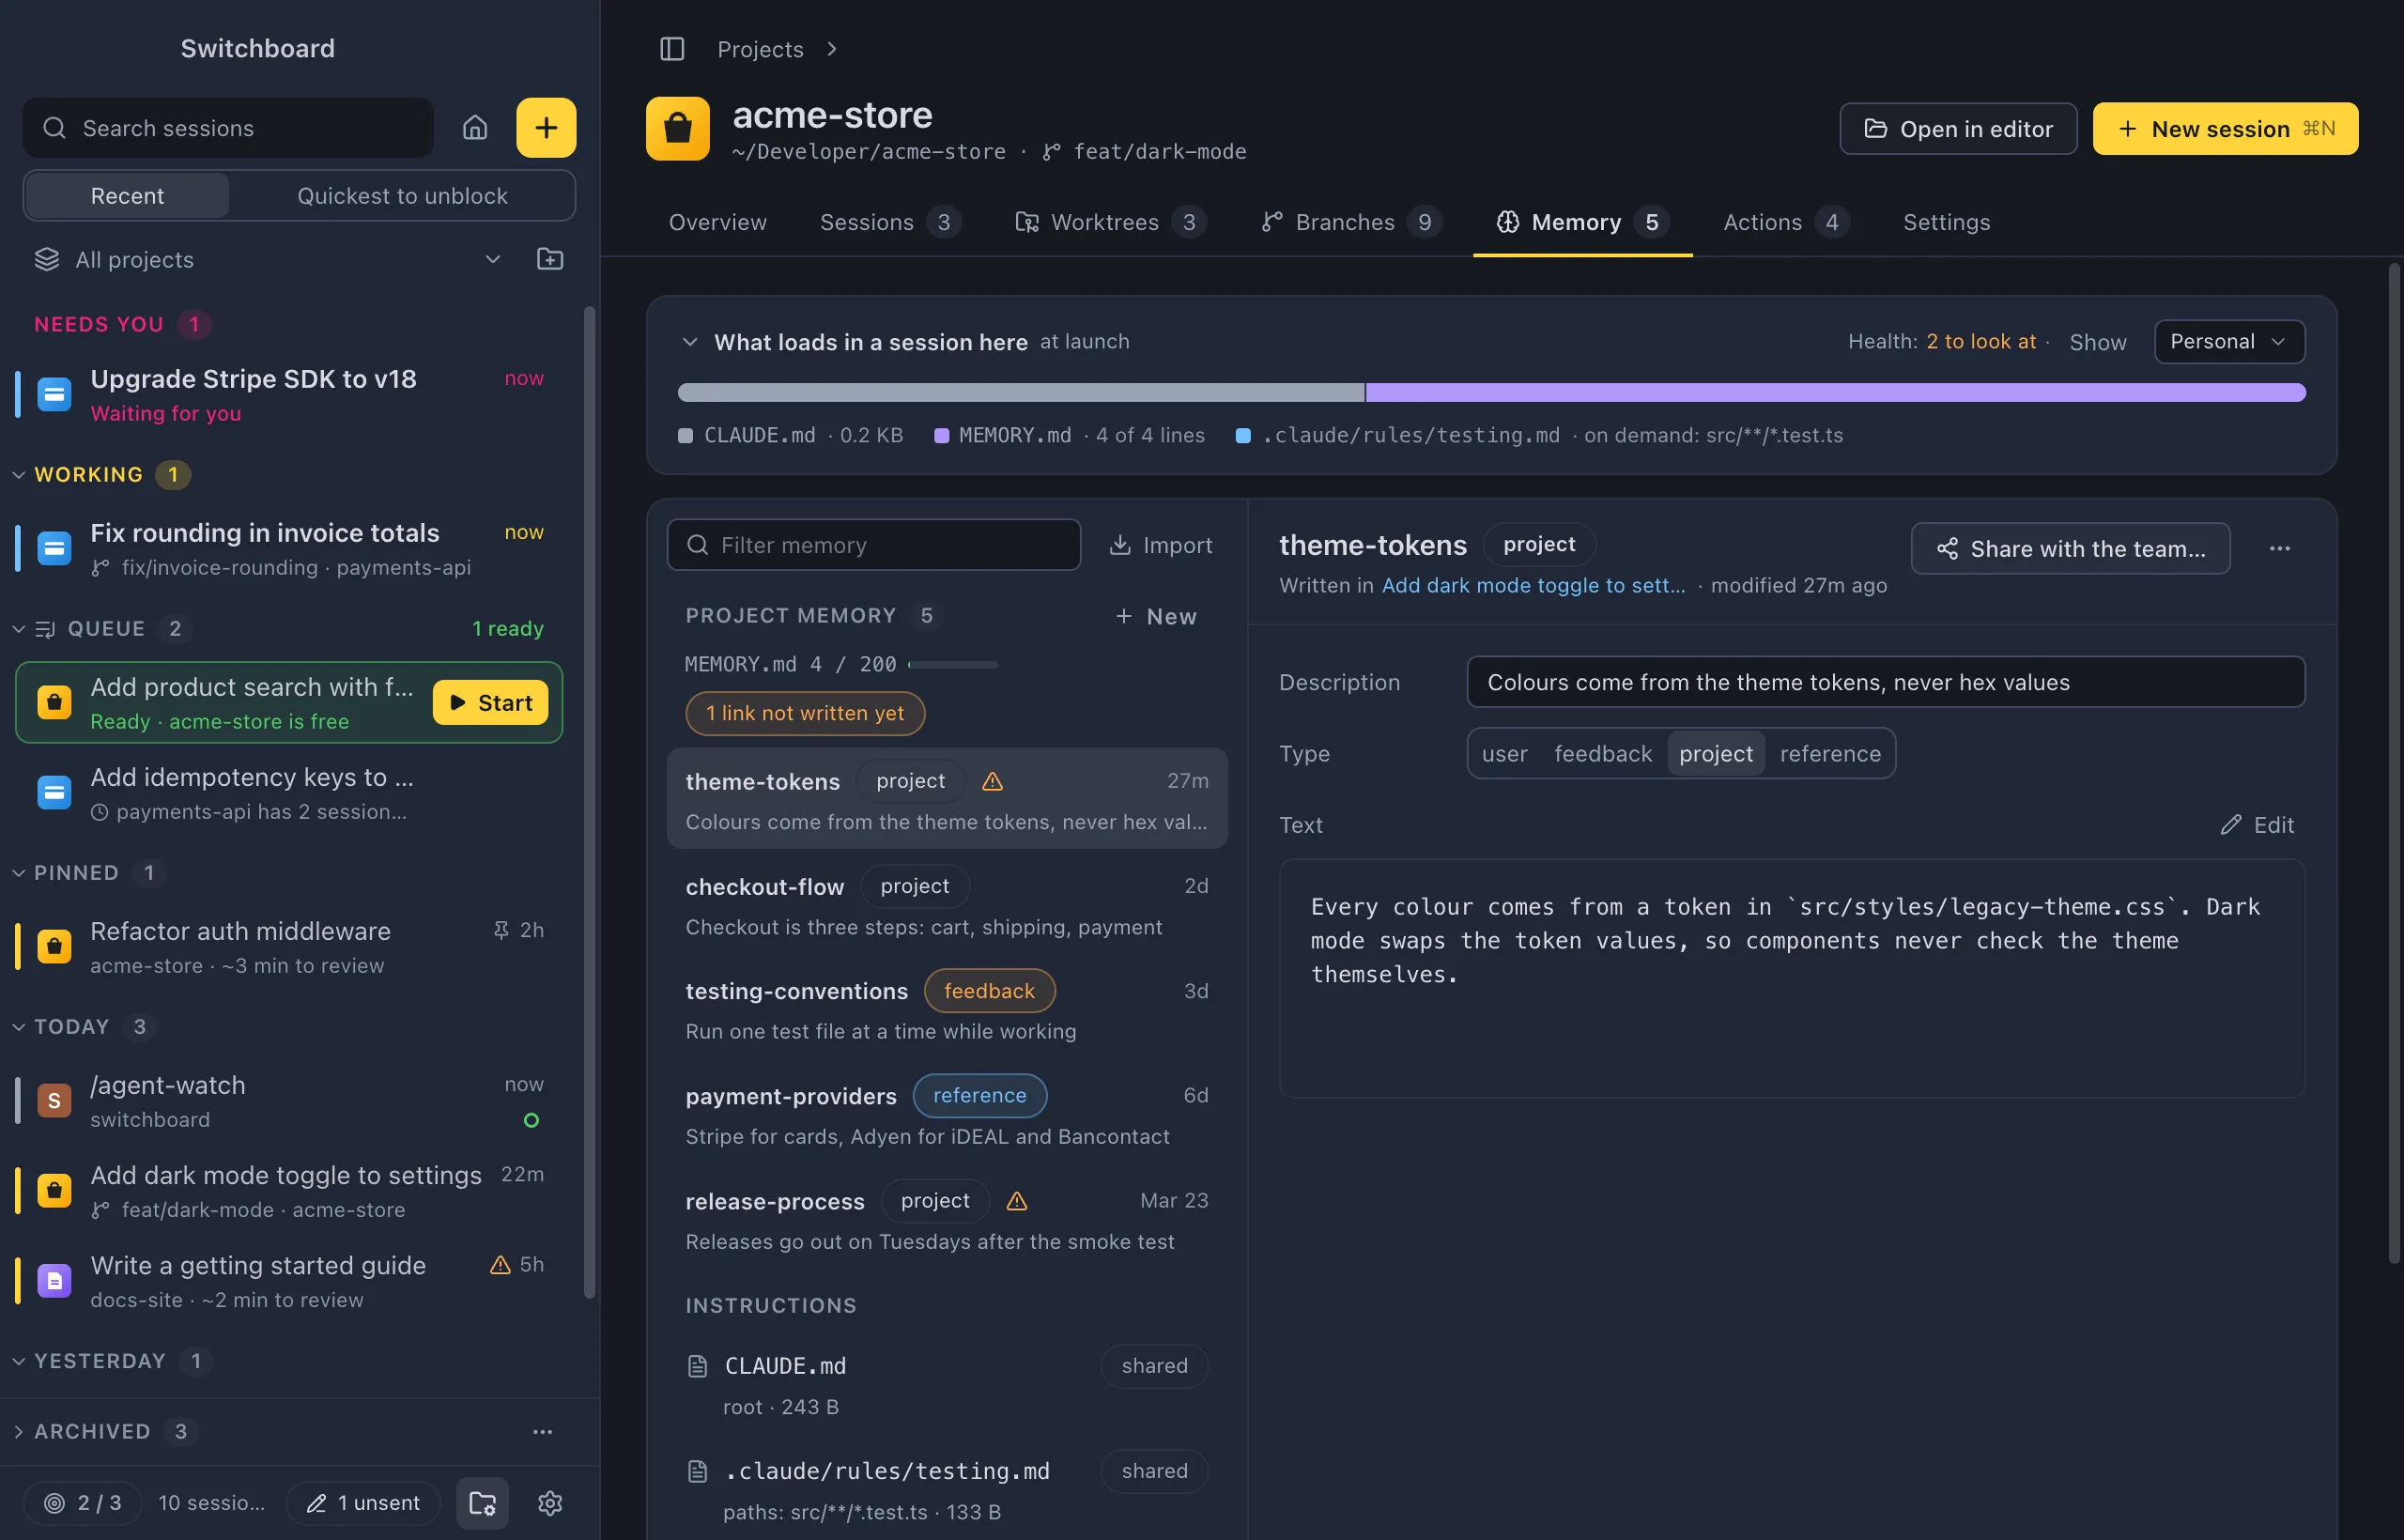Collapse the What loads in a session section

(689, 341)
